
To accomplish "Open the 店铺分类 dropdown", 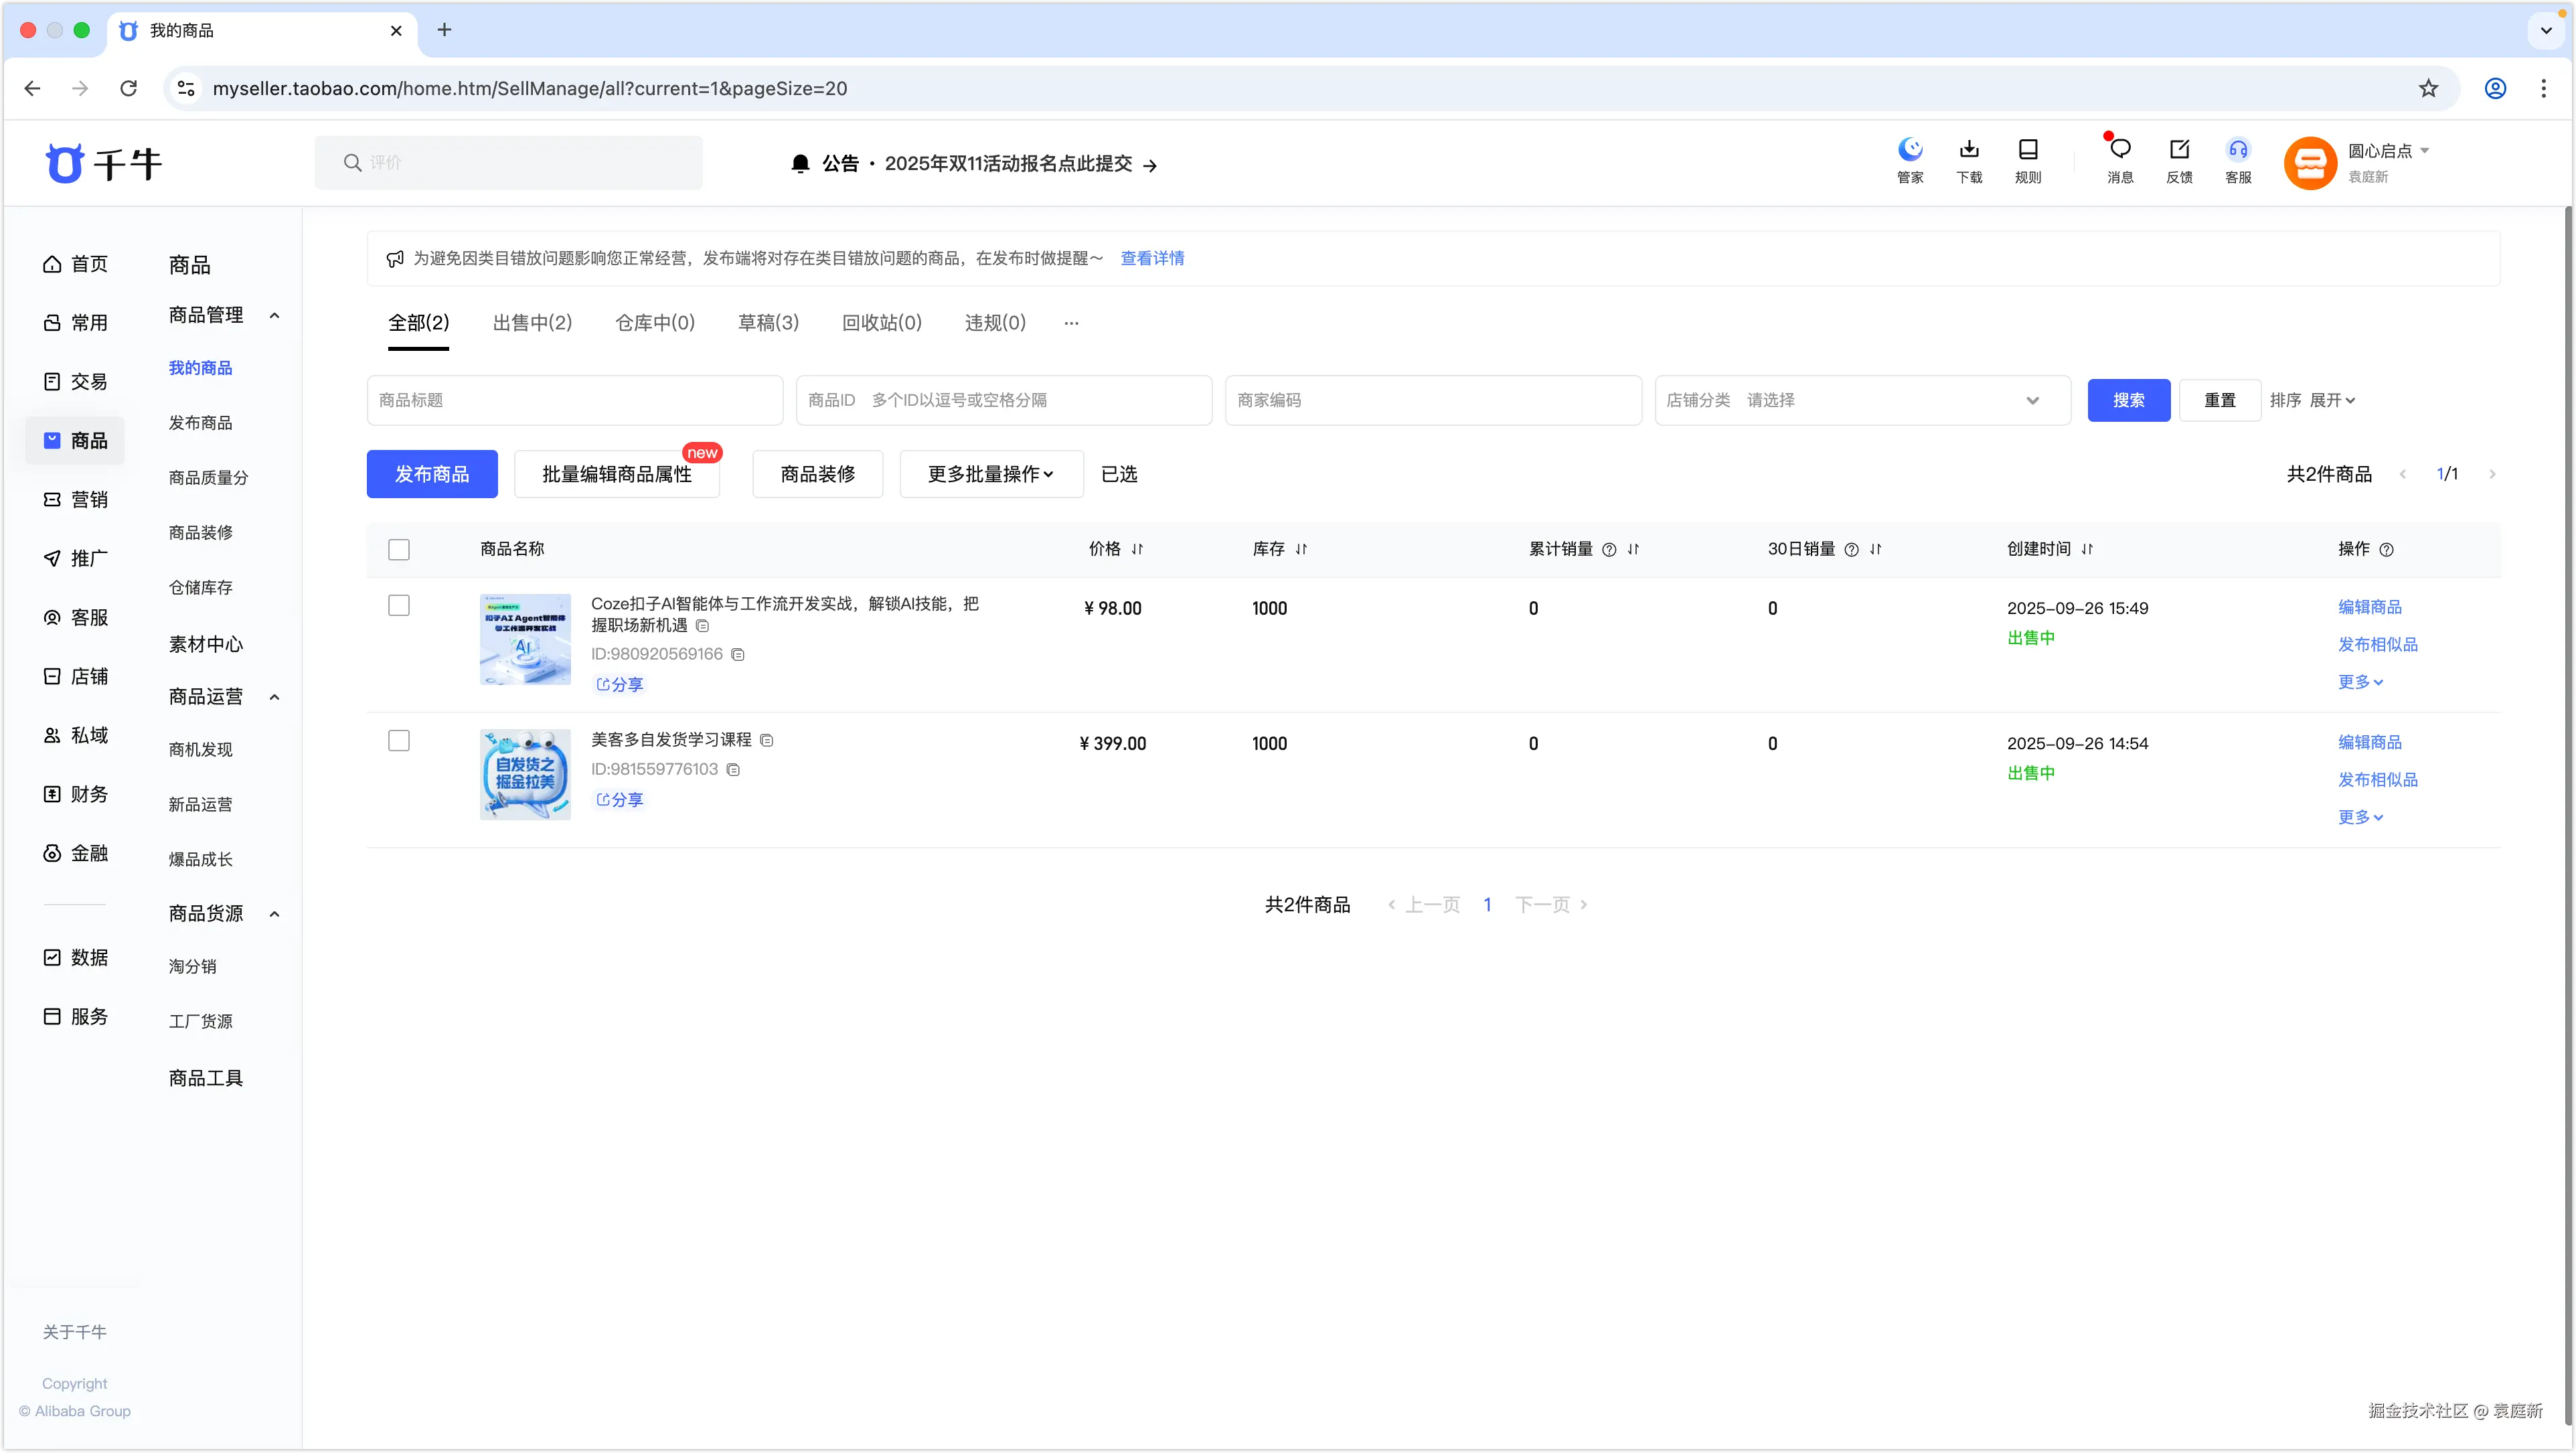I will pos(1862,400).
